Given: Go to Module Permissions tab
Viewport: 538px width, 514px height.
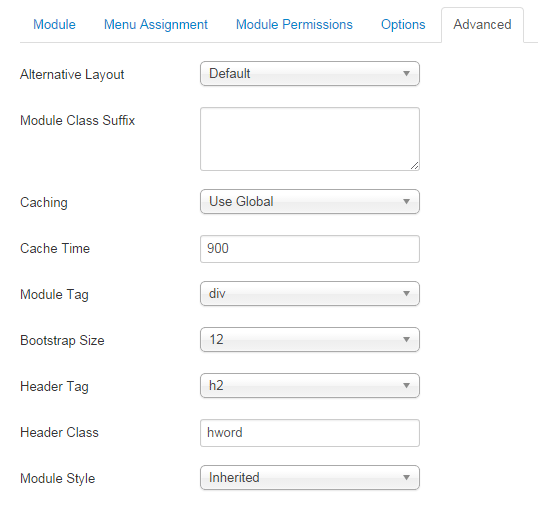Looking at the screenshot, I should 294,25.
